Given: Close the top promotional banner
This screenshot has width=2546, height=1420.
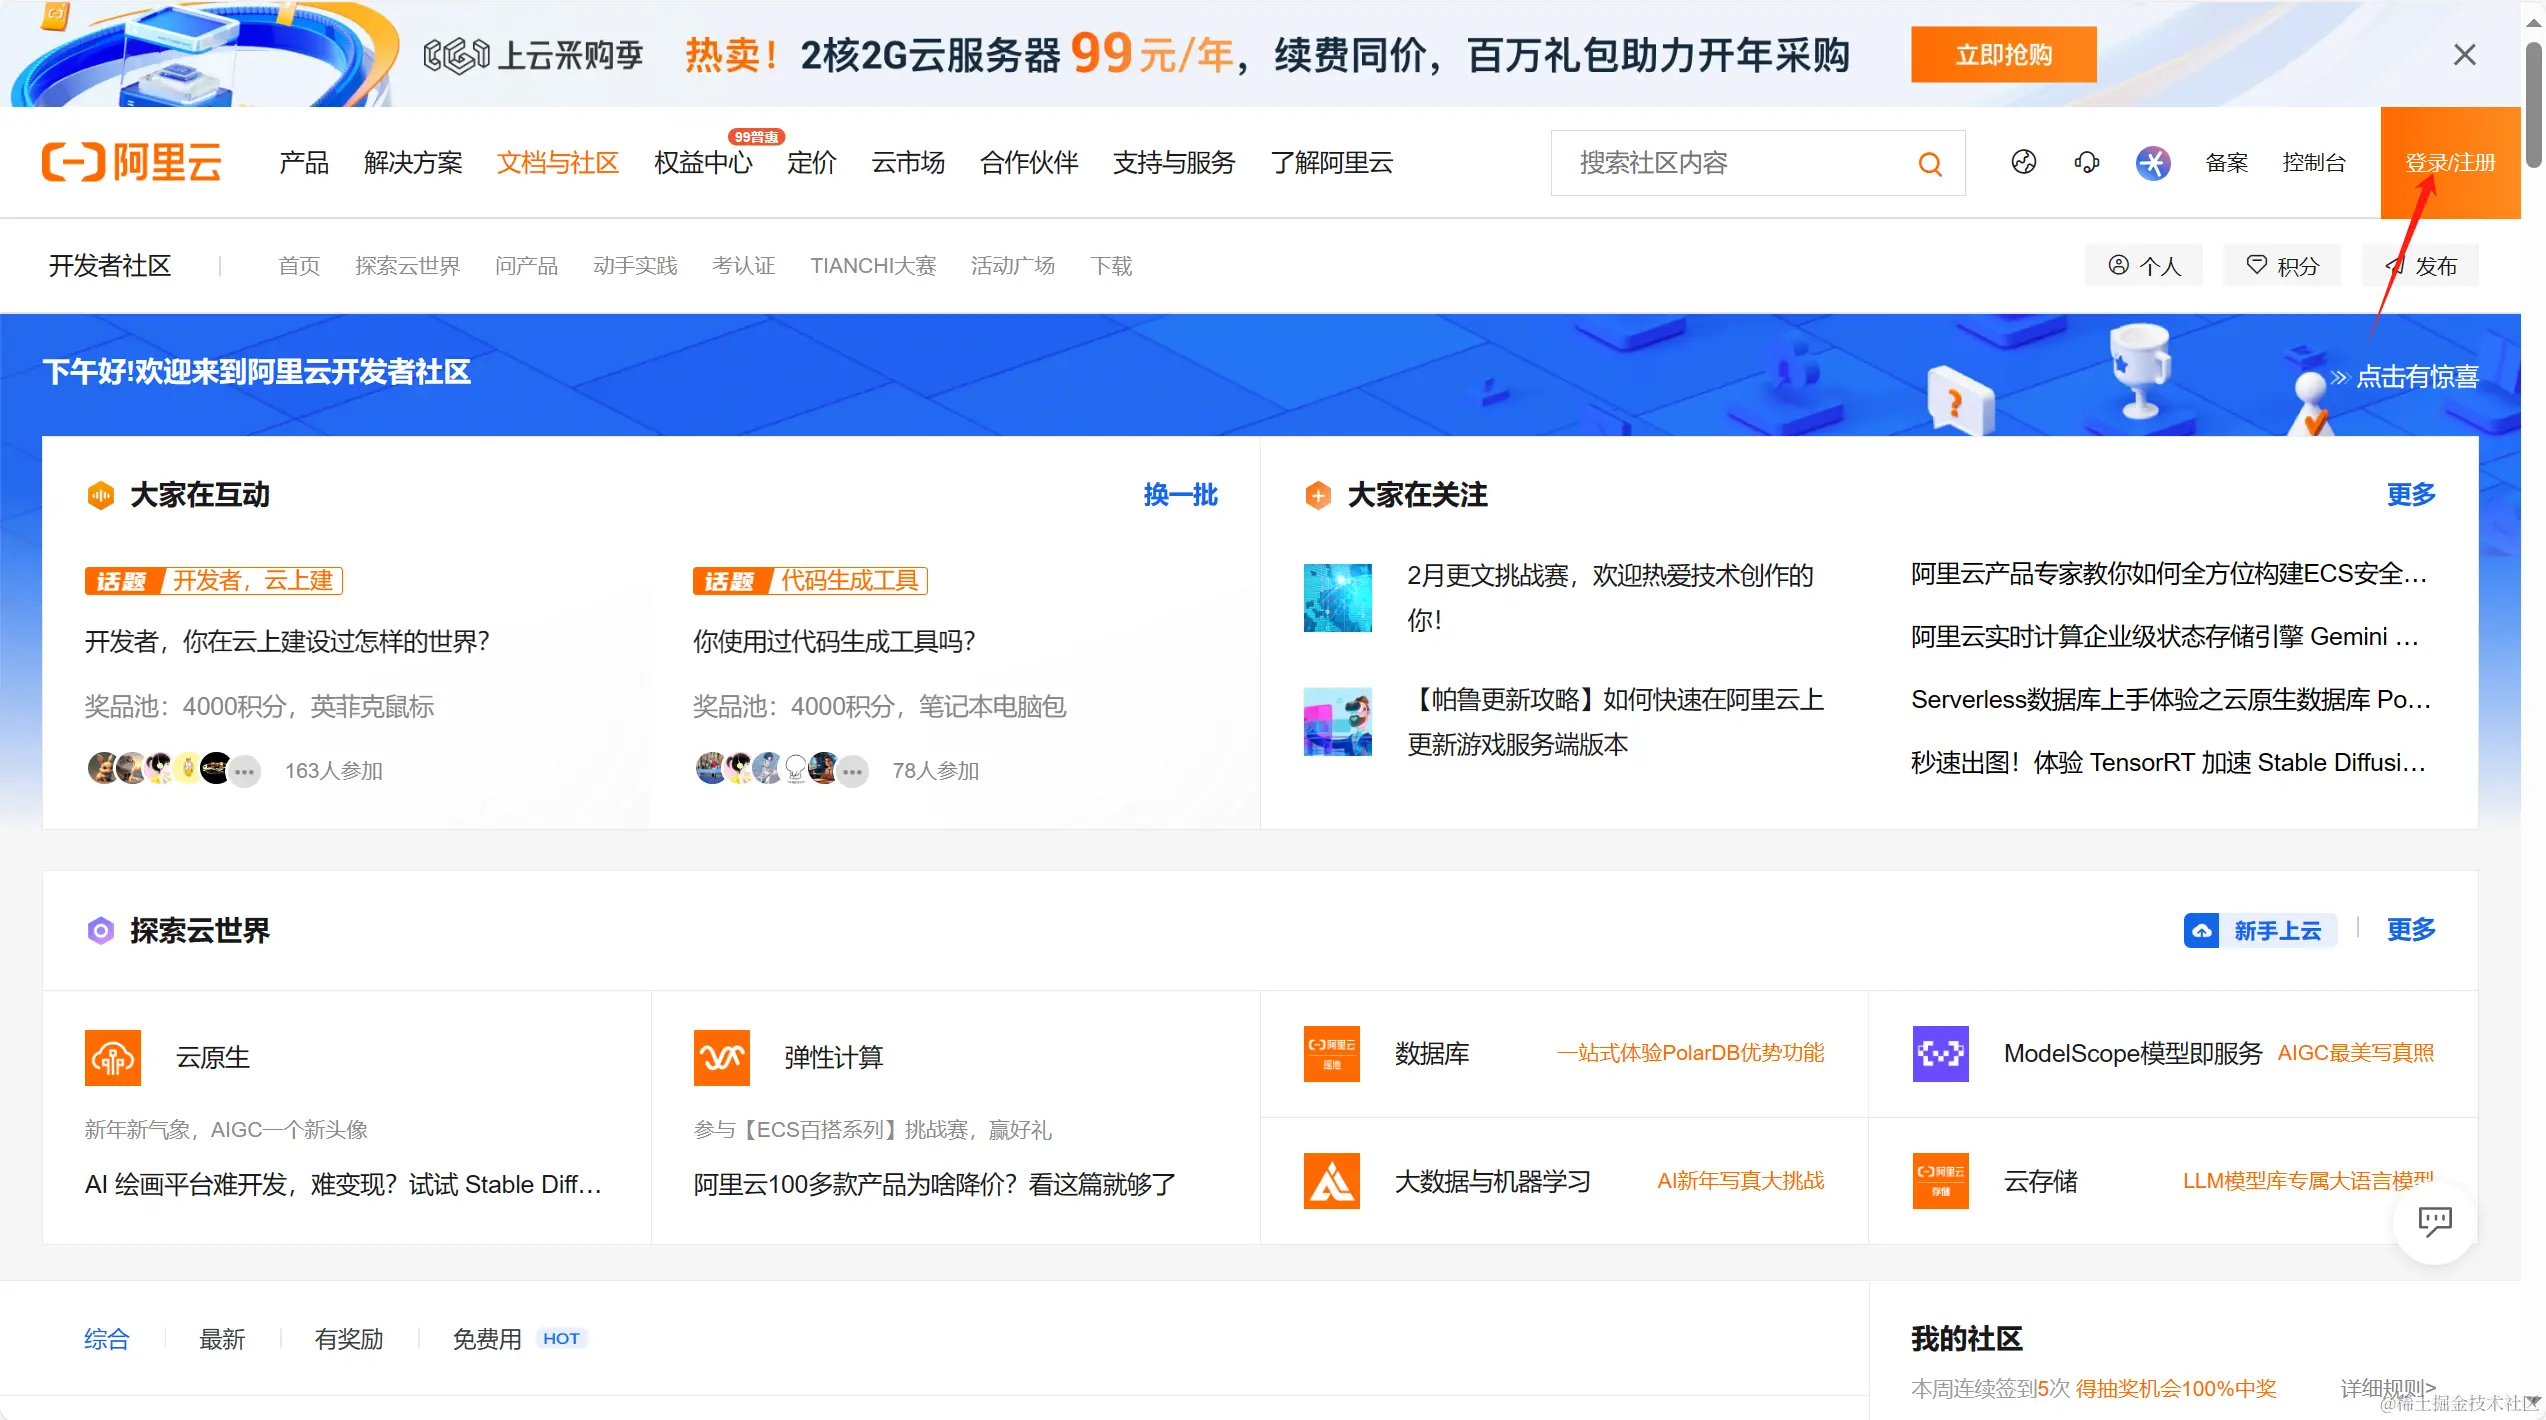Looking at the screenshot, I should (x=2464, y=55).
